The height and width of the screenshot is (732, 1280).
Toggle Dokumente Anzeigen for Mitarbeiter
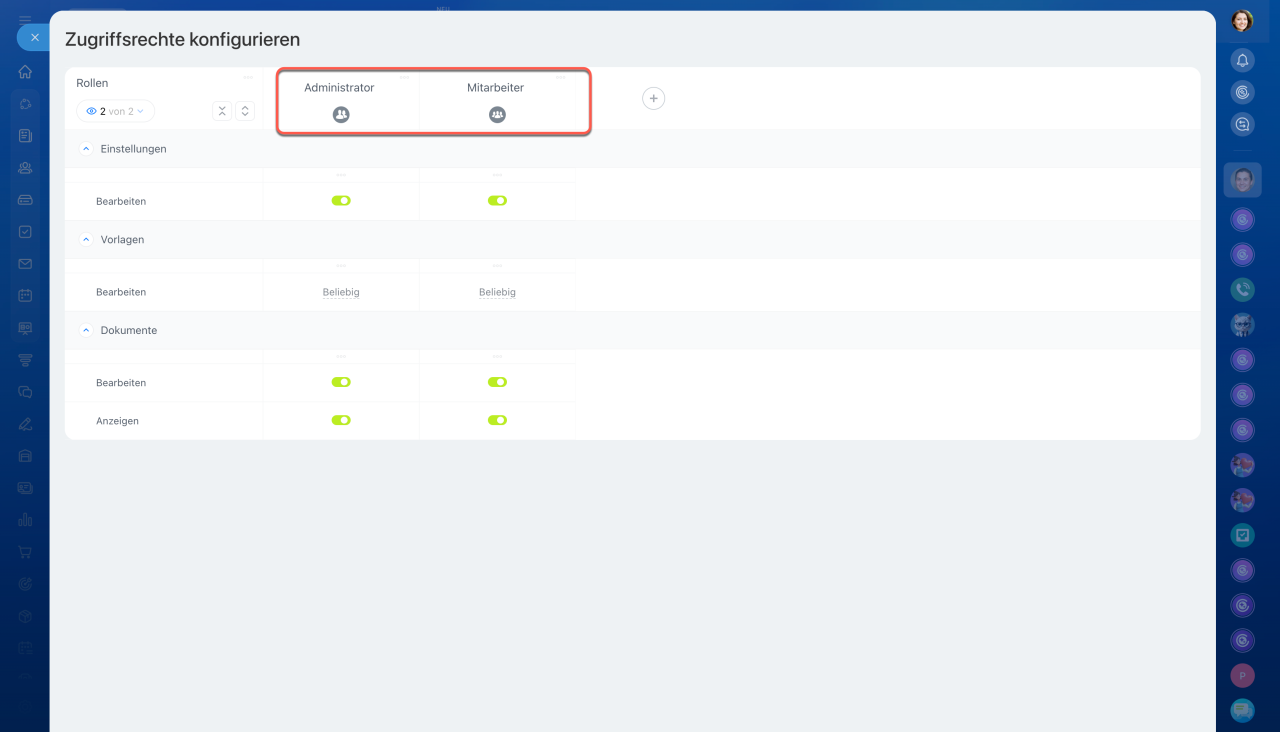tap(497, 420)
